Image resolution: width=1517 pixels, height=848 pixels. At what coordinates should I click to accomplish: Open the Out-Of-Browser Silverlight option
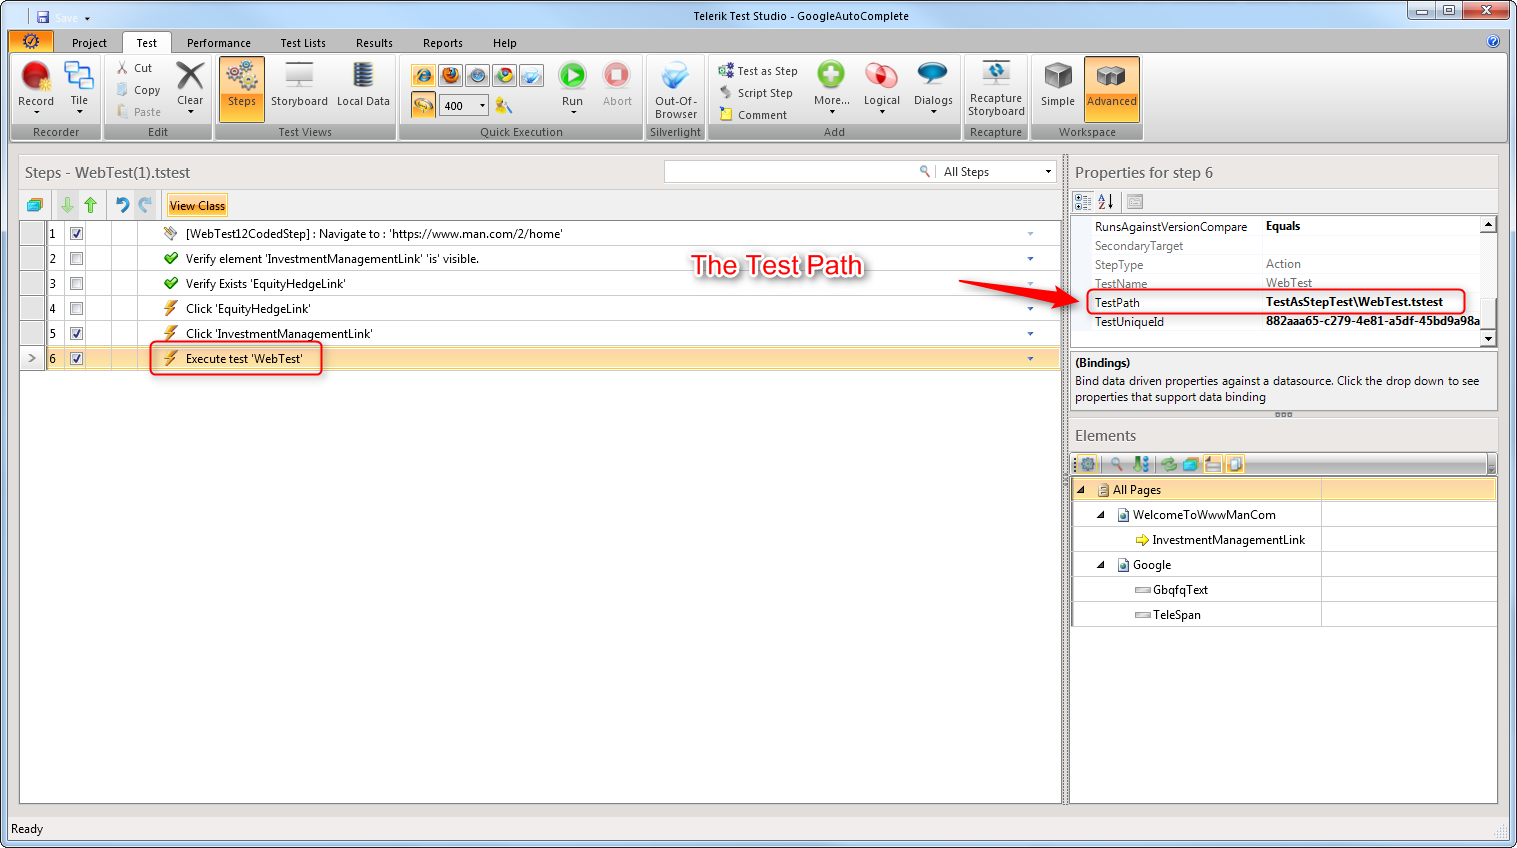pyautogui.click(x=676, y=90)
